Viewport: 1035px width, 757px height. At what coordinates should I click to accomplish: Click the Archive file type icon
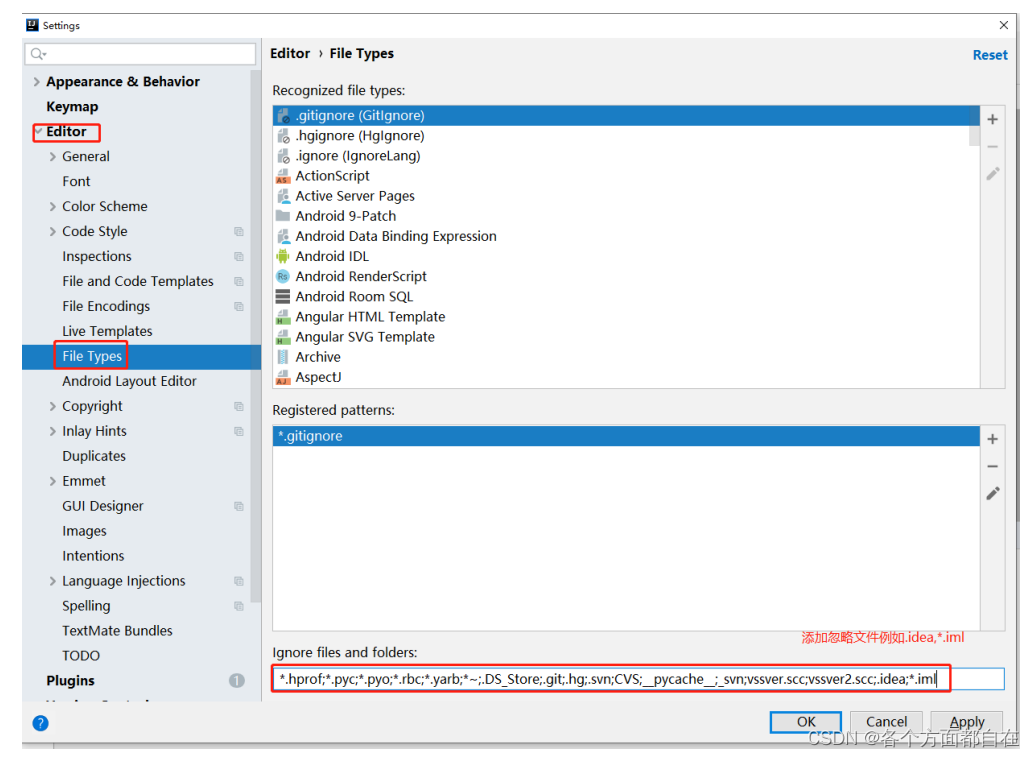(283, 357)
